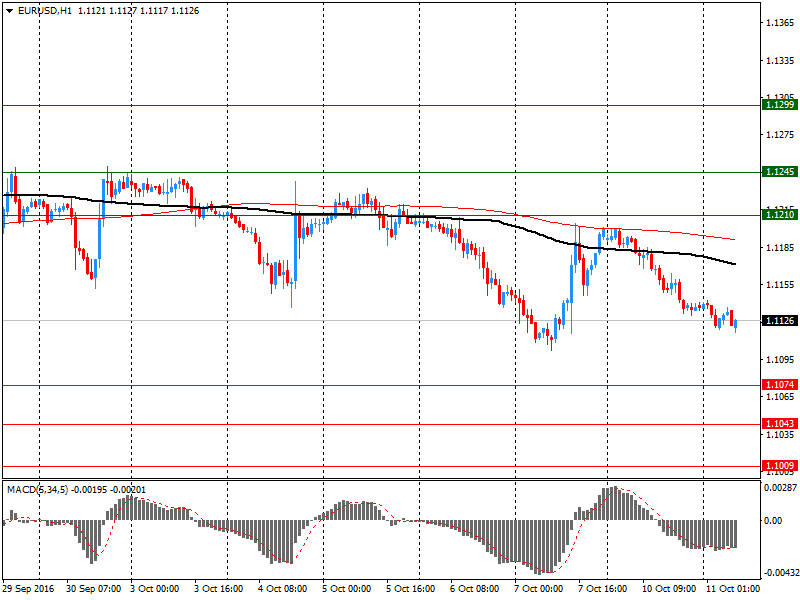Select the 1.1009 red support level label

pos(780,465)
